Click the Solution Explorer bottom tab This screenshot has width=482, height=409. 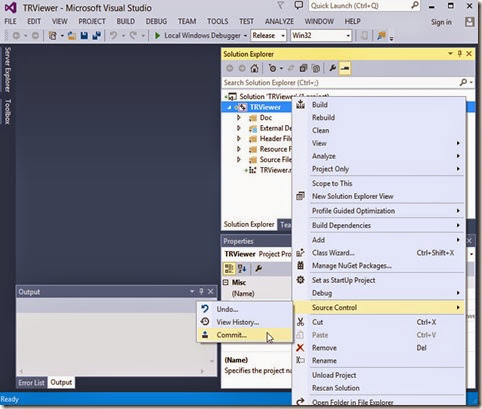(249, 224)
